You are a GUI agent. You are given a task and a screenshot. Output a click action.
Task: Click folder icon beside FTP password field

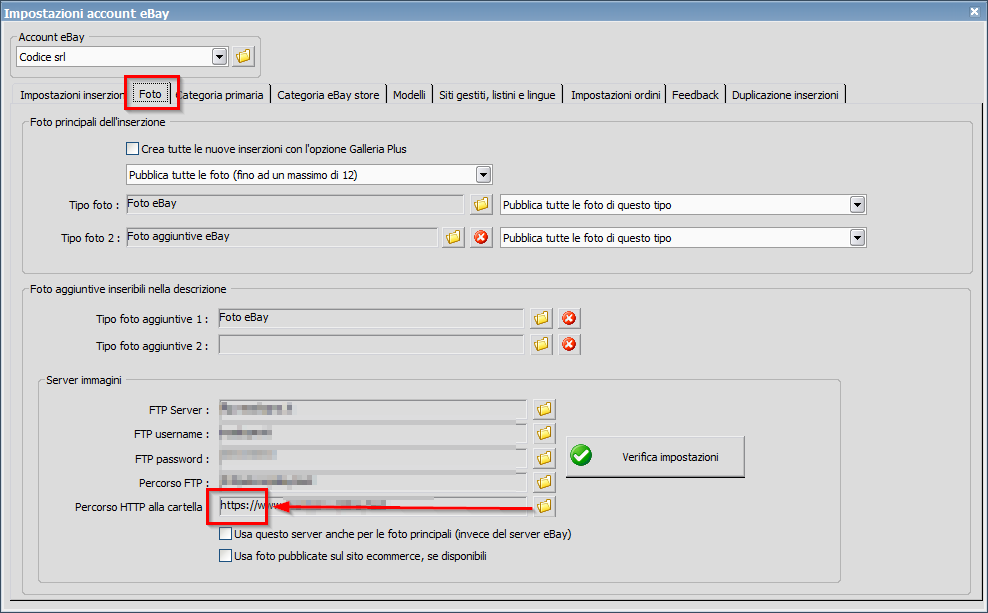point(544,458)
